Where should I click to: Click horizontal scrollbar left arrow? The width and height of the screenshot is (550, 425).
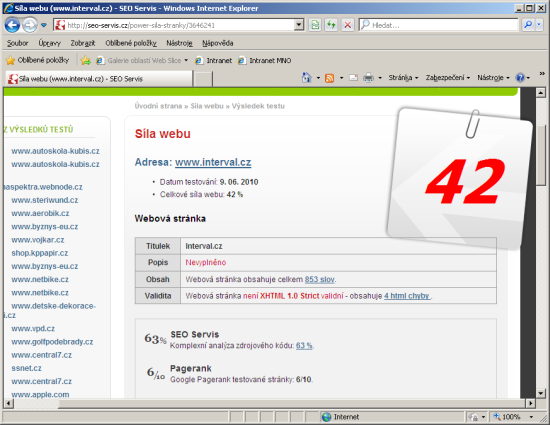[9, 403]
